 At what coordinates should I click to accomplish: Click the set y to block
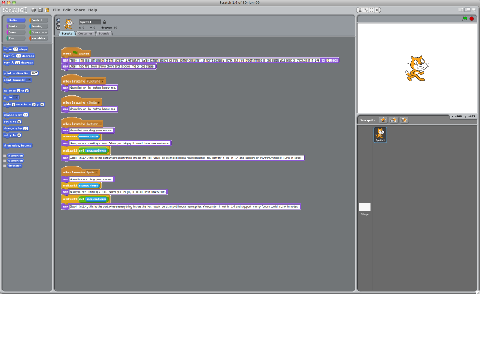(12, 135)
